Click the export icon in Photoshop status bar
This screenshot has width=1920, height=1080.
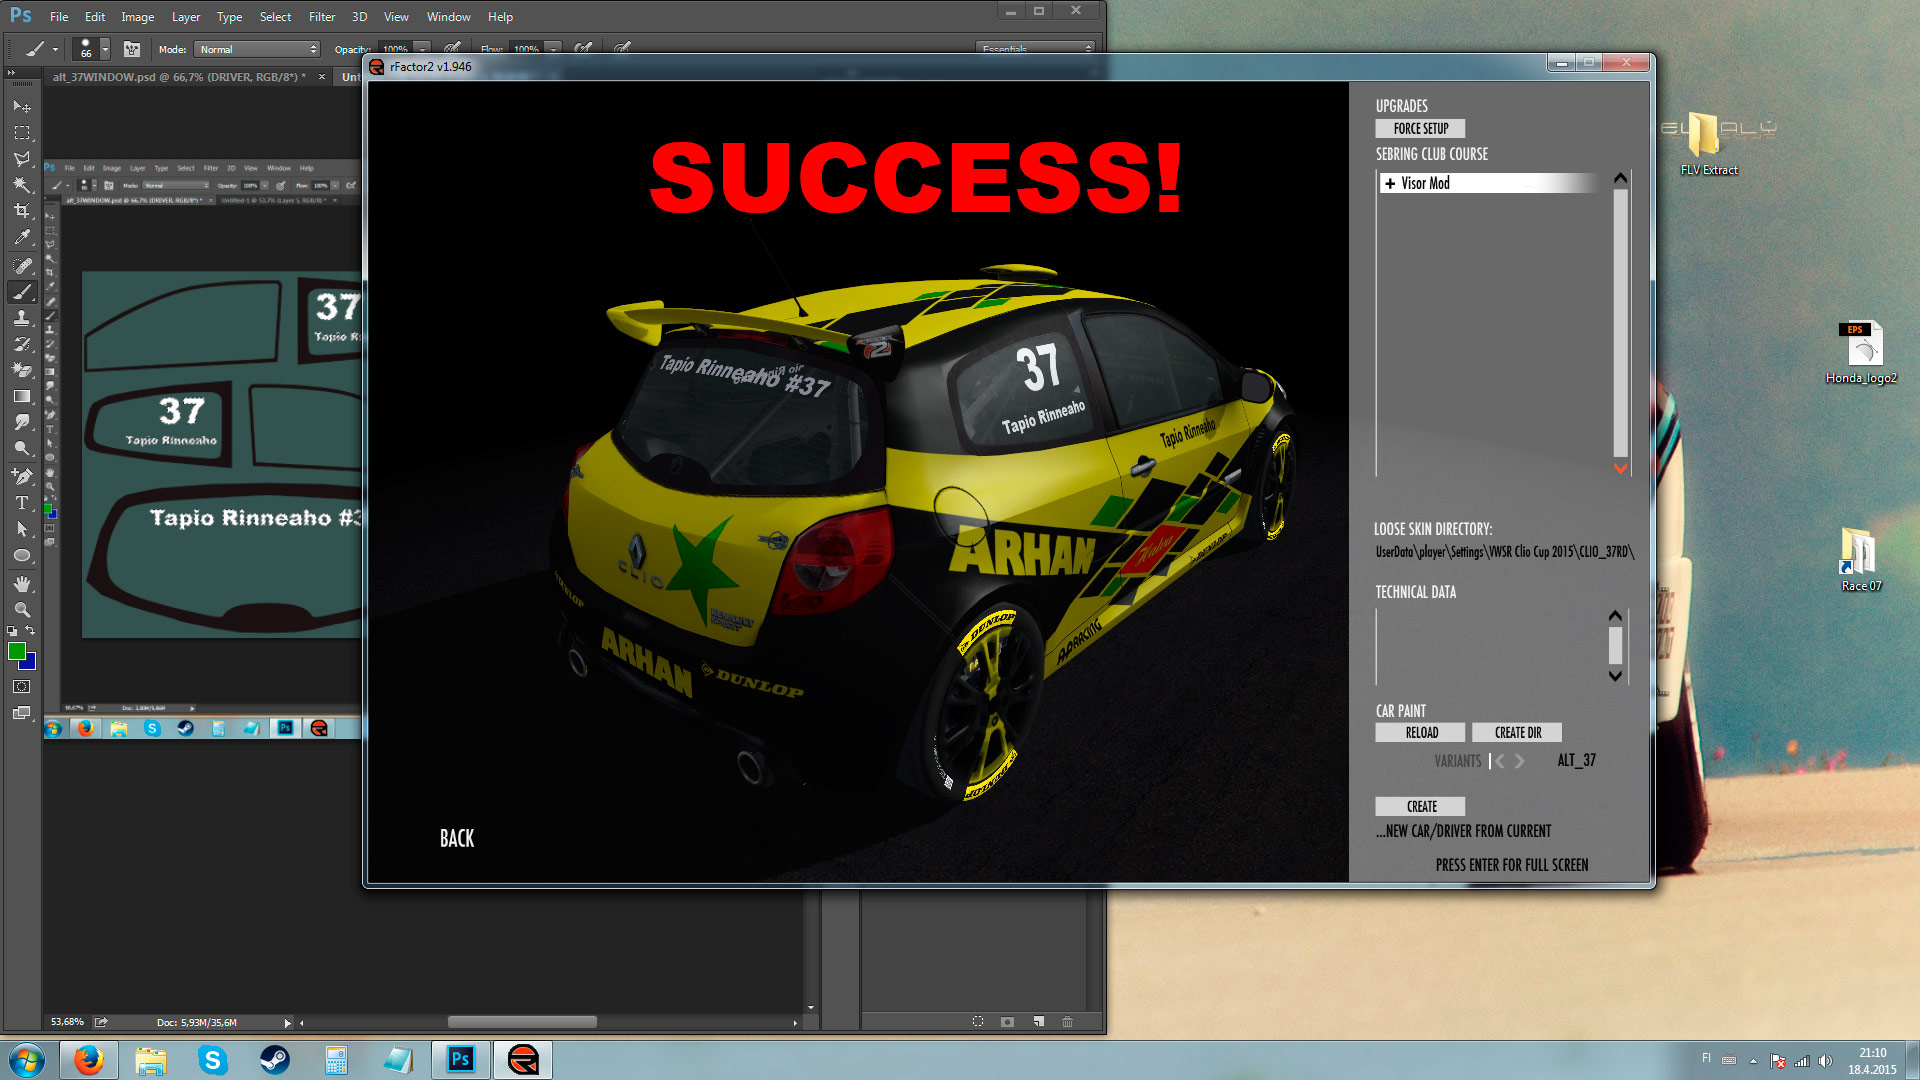tap(101, 1022)
